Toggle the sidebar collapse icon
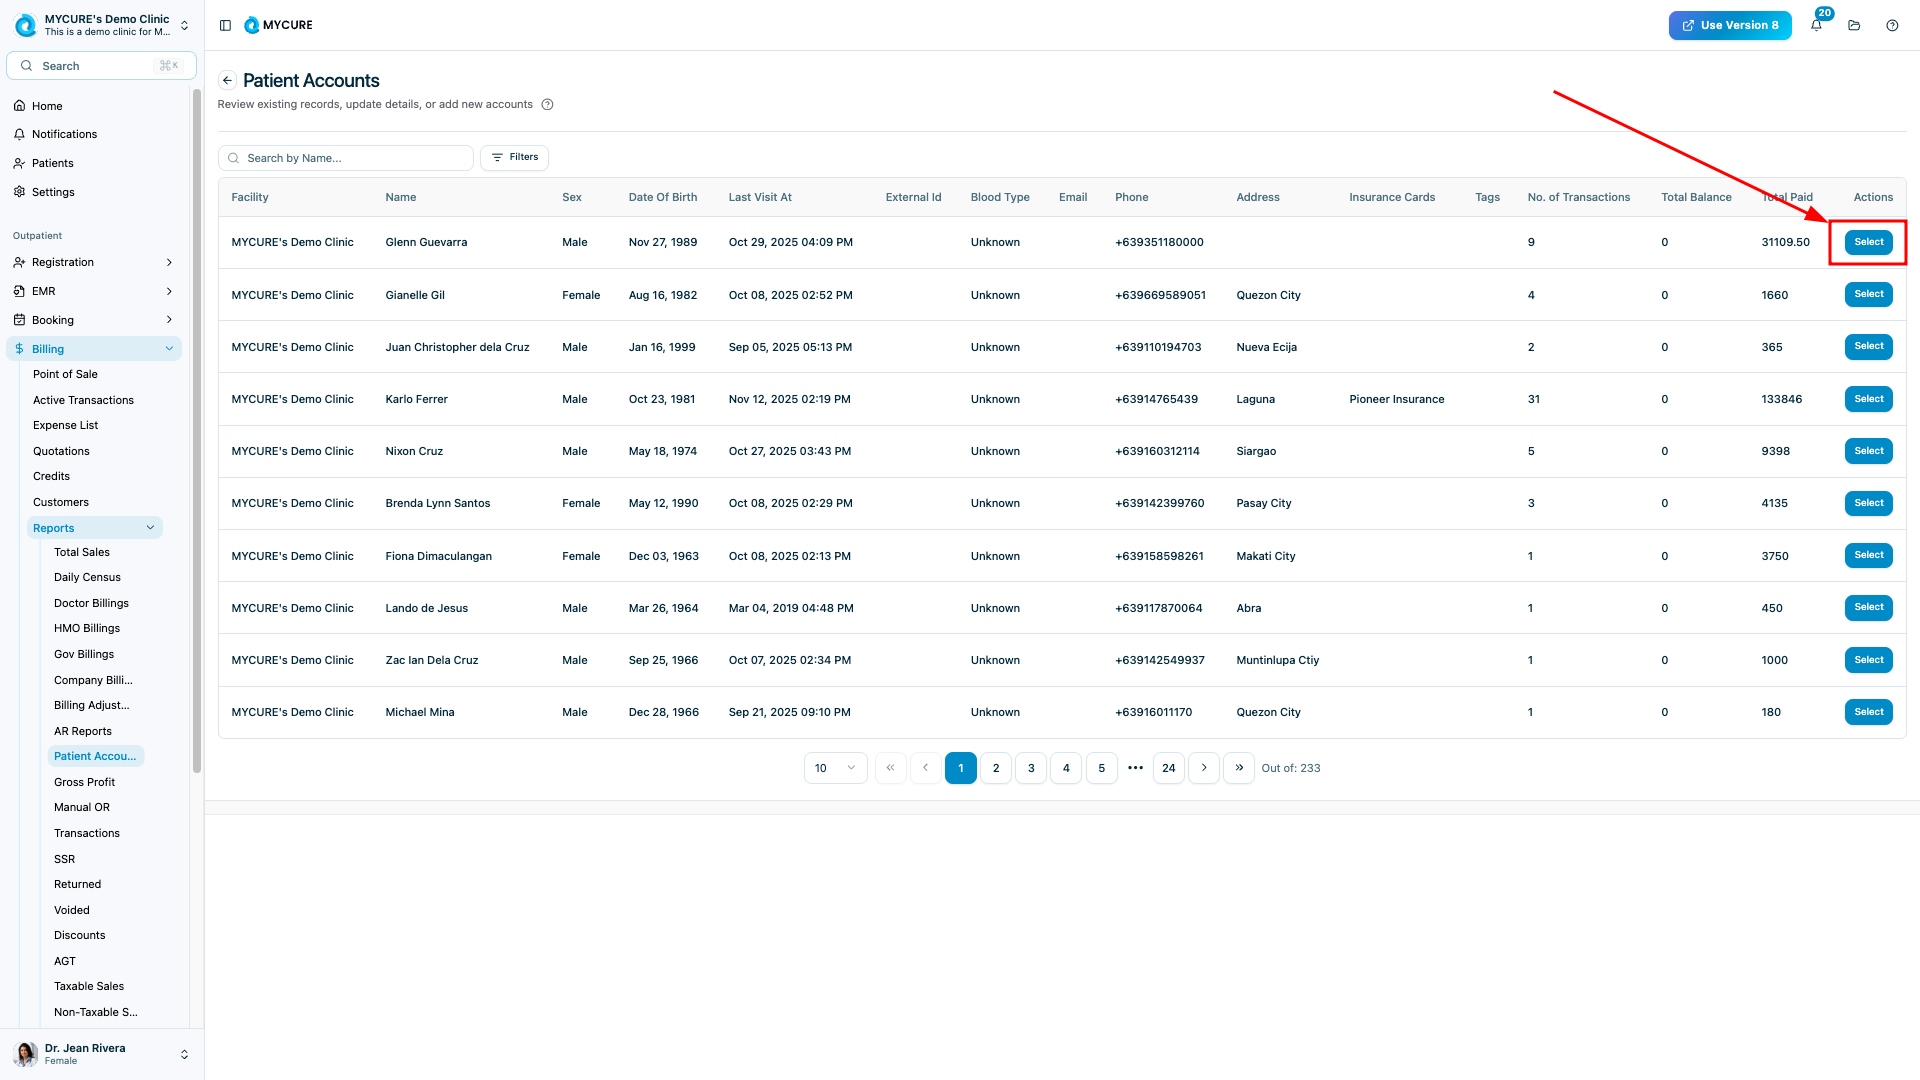This screenshot has width=1920, height=1080. click(225, 25)
